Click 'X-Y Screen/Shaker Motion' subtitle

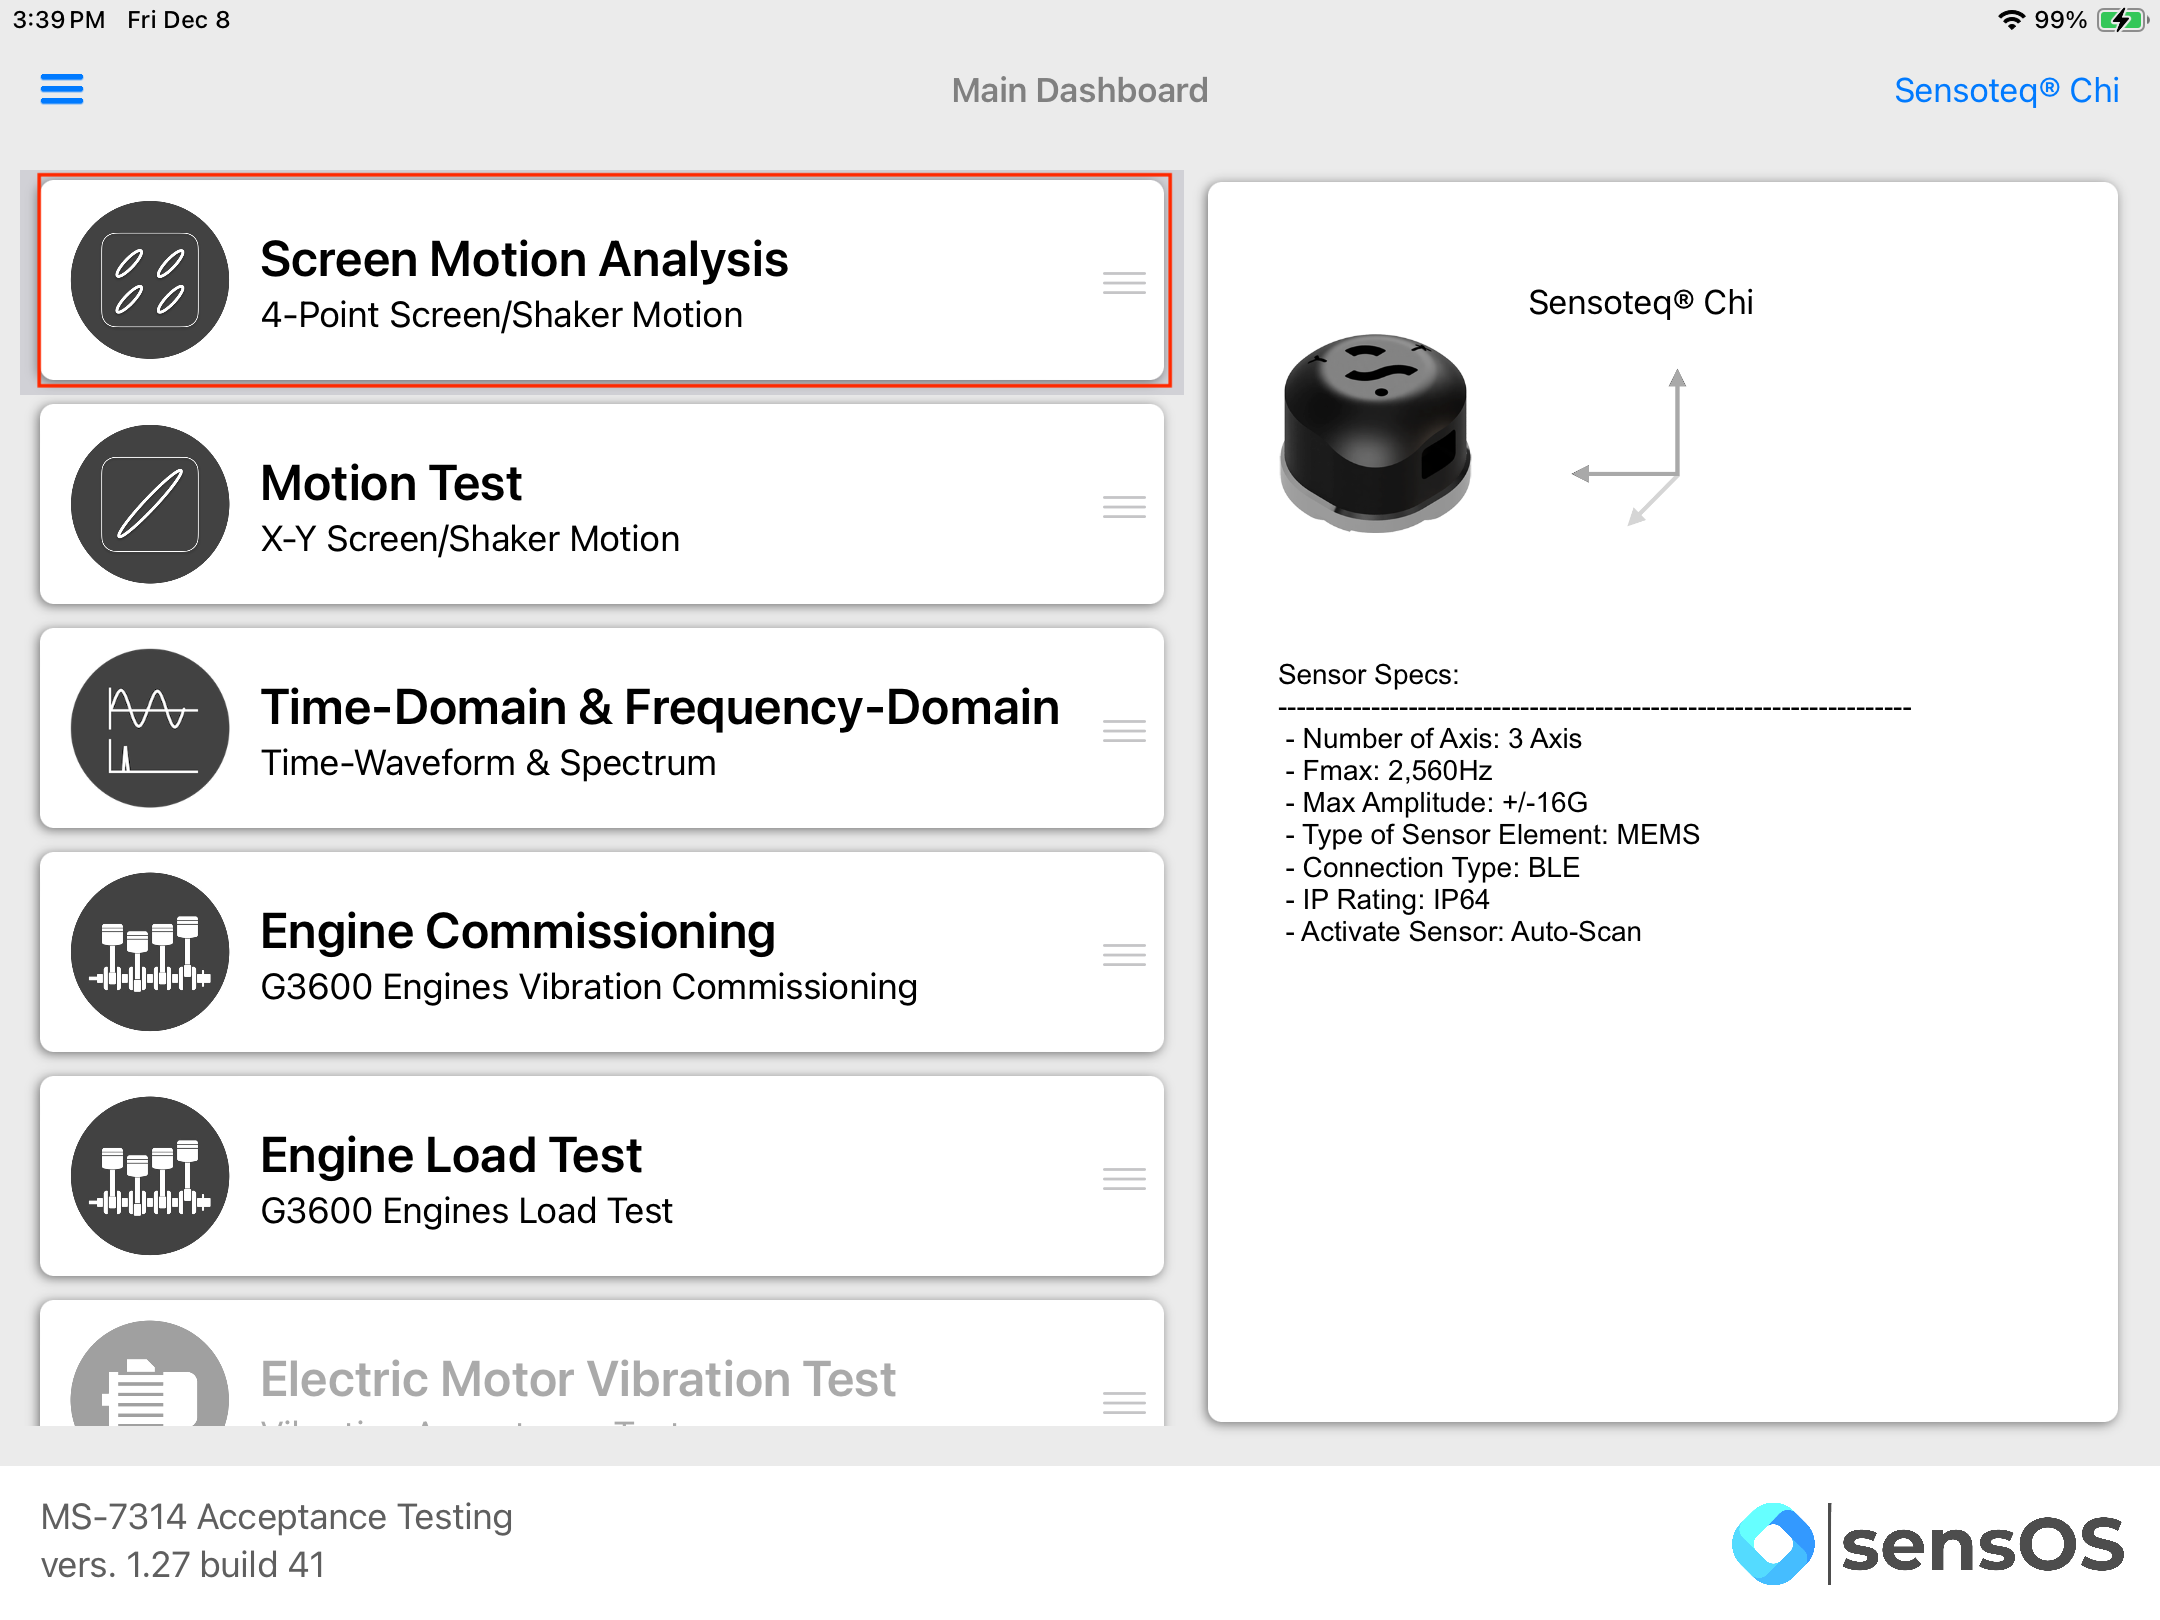(470, 539)
